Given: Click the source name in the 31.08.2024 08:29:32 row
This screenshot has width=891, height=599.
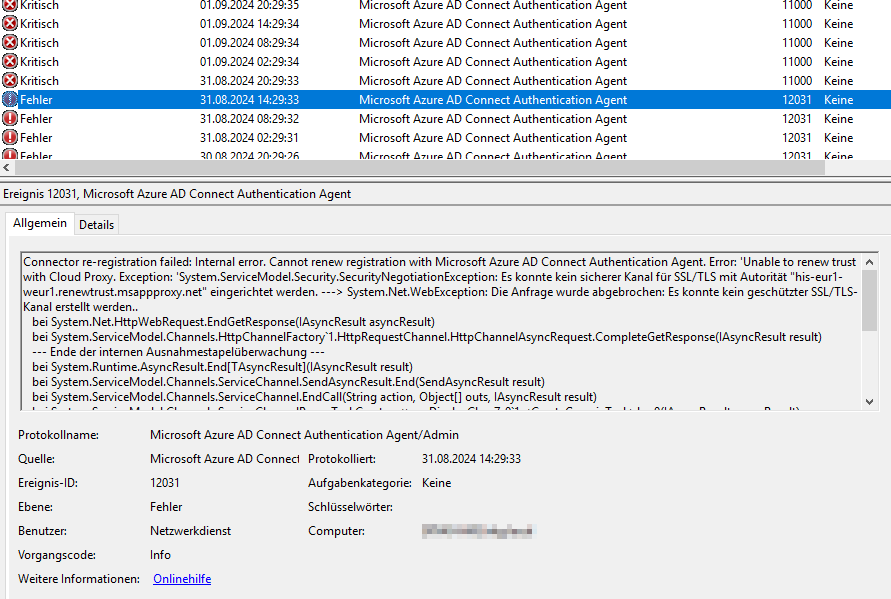Looking at the screenshot, I should pos(493,119).
